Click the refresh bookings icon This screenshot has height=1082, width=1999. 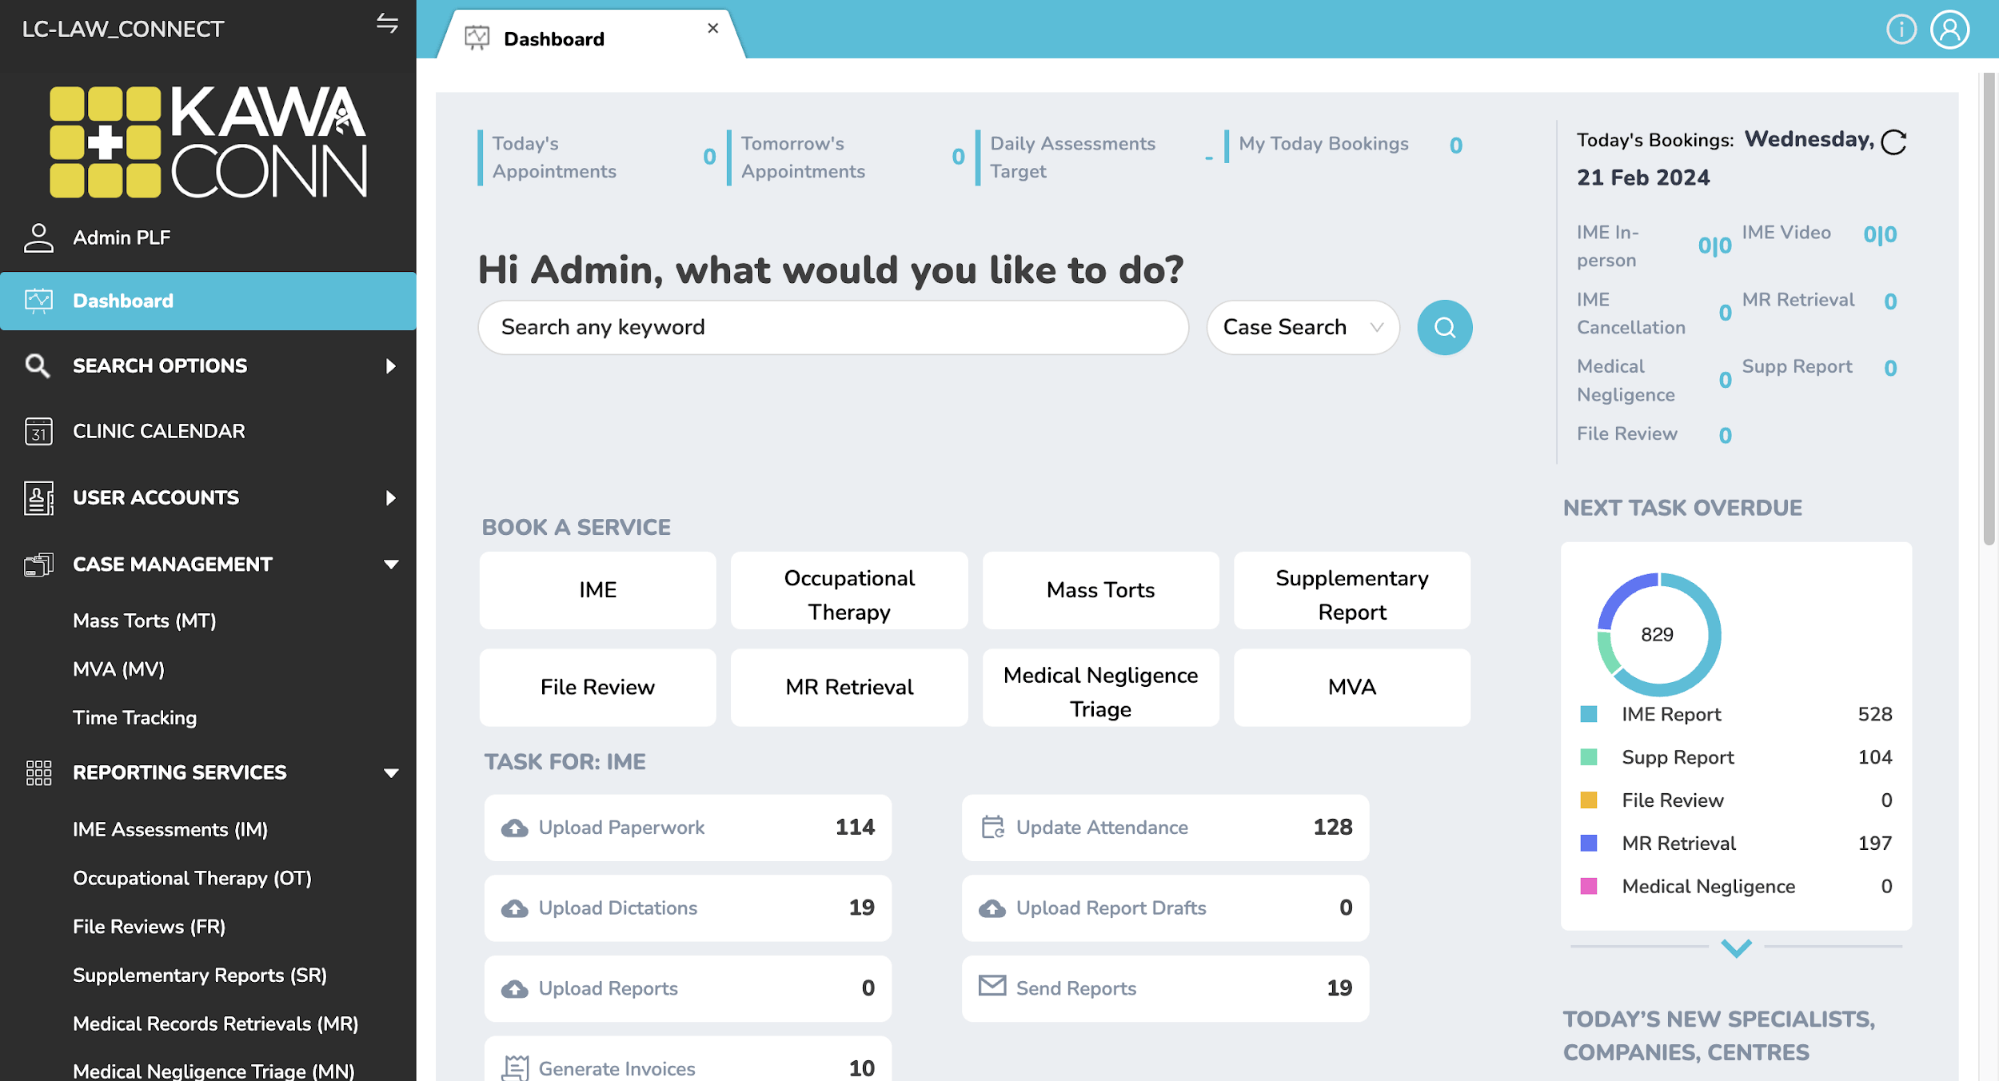click(1893, 143)
